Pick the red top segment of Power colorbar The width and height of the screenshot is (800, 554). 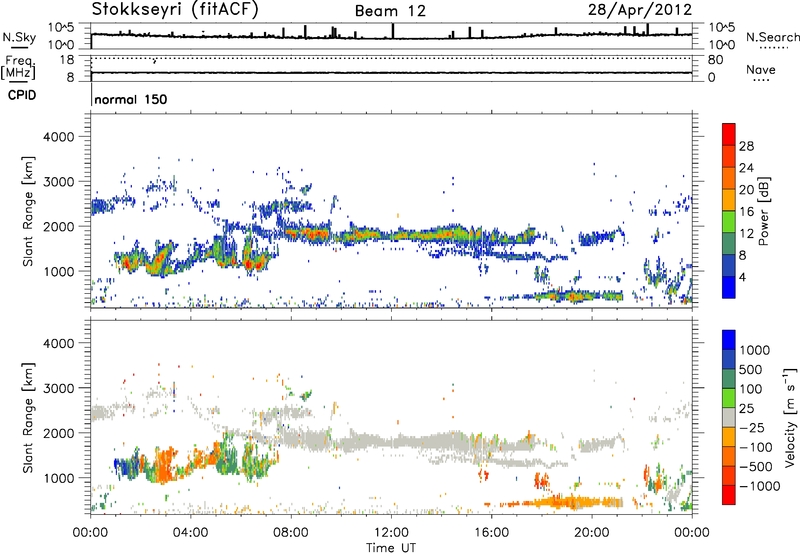(x=729, y=134)
